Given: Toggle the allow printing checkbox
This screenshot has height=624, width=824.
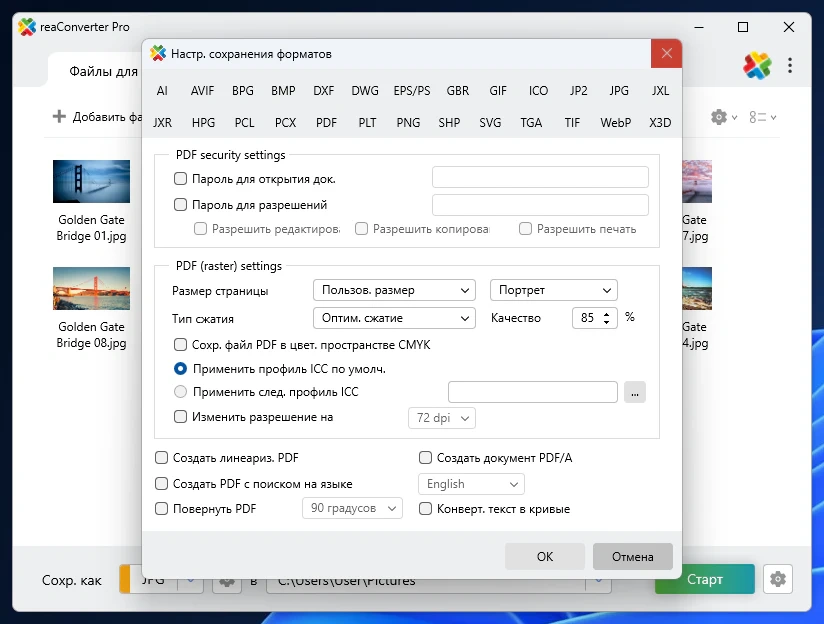Looking at the screenshot, I should [525, 229].
